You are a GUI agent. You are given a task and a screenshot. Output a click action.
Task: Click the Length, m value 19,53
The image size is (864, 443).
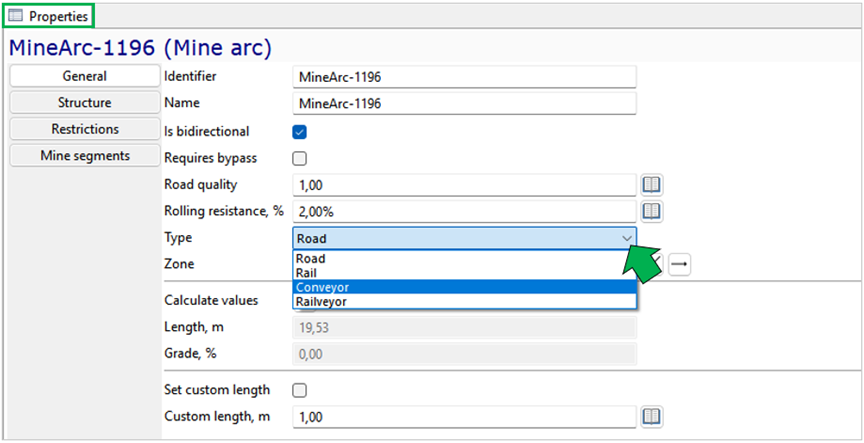coord(464,327)
